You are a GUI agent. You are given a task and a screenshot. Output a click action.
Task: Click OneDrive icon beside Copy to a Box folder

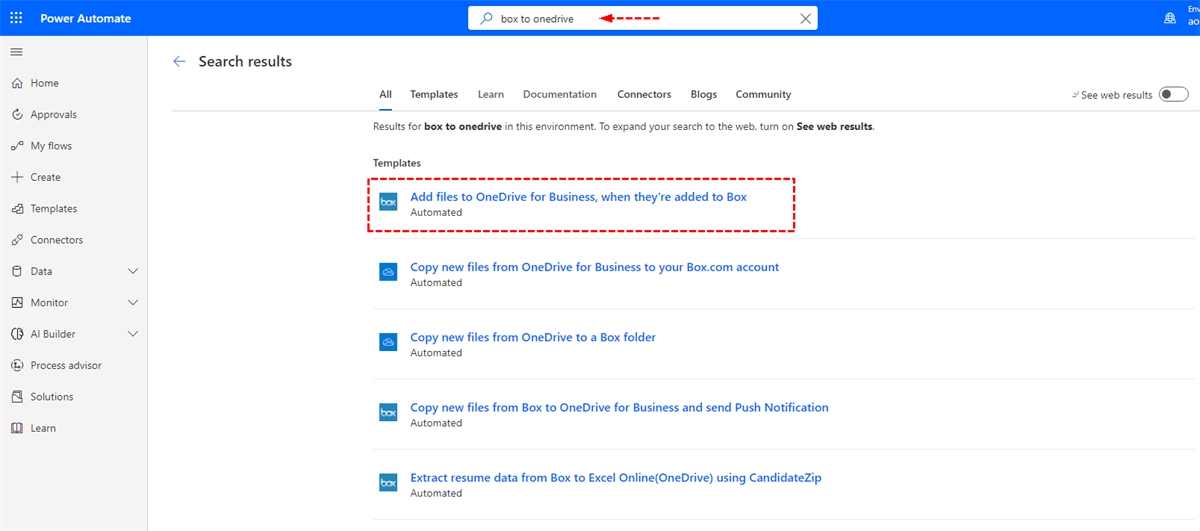[x=388, y=342]
